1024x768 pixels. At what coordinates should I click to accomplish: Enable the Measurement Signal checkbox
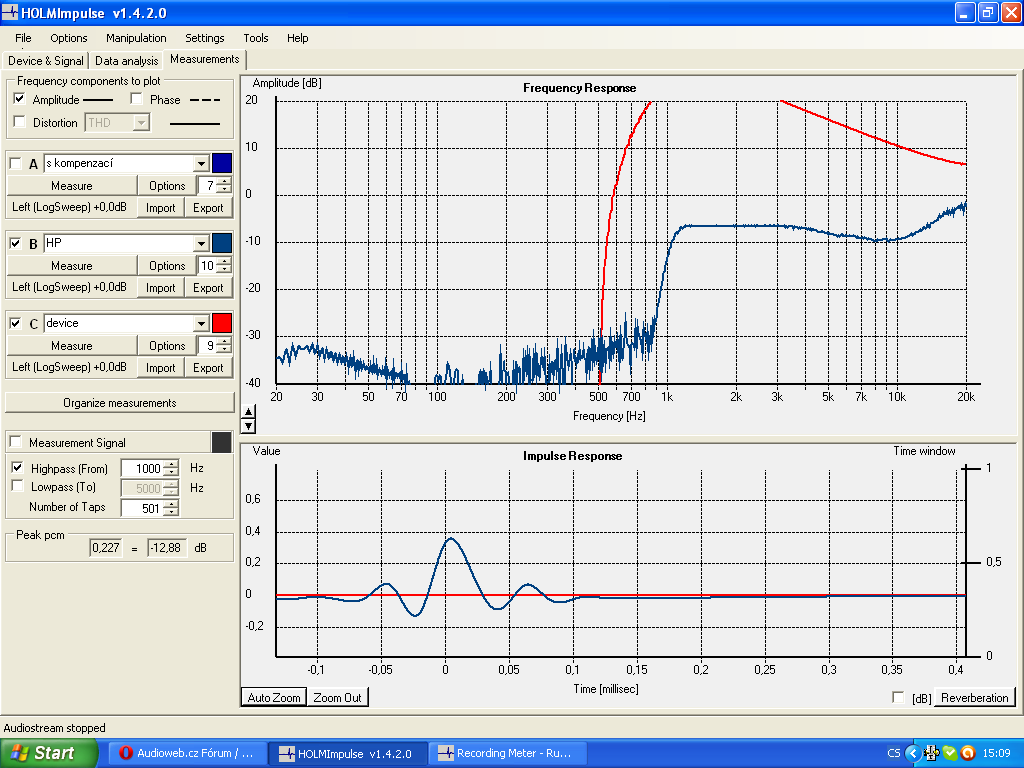coord(16,442)
